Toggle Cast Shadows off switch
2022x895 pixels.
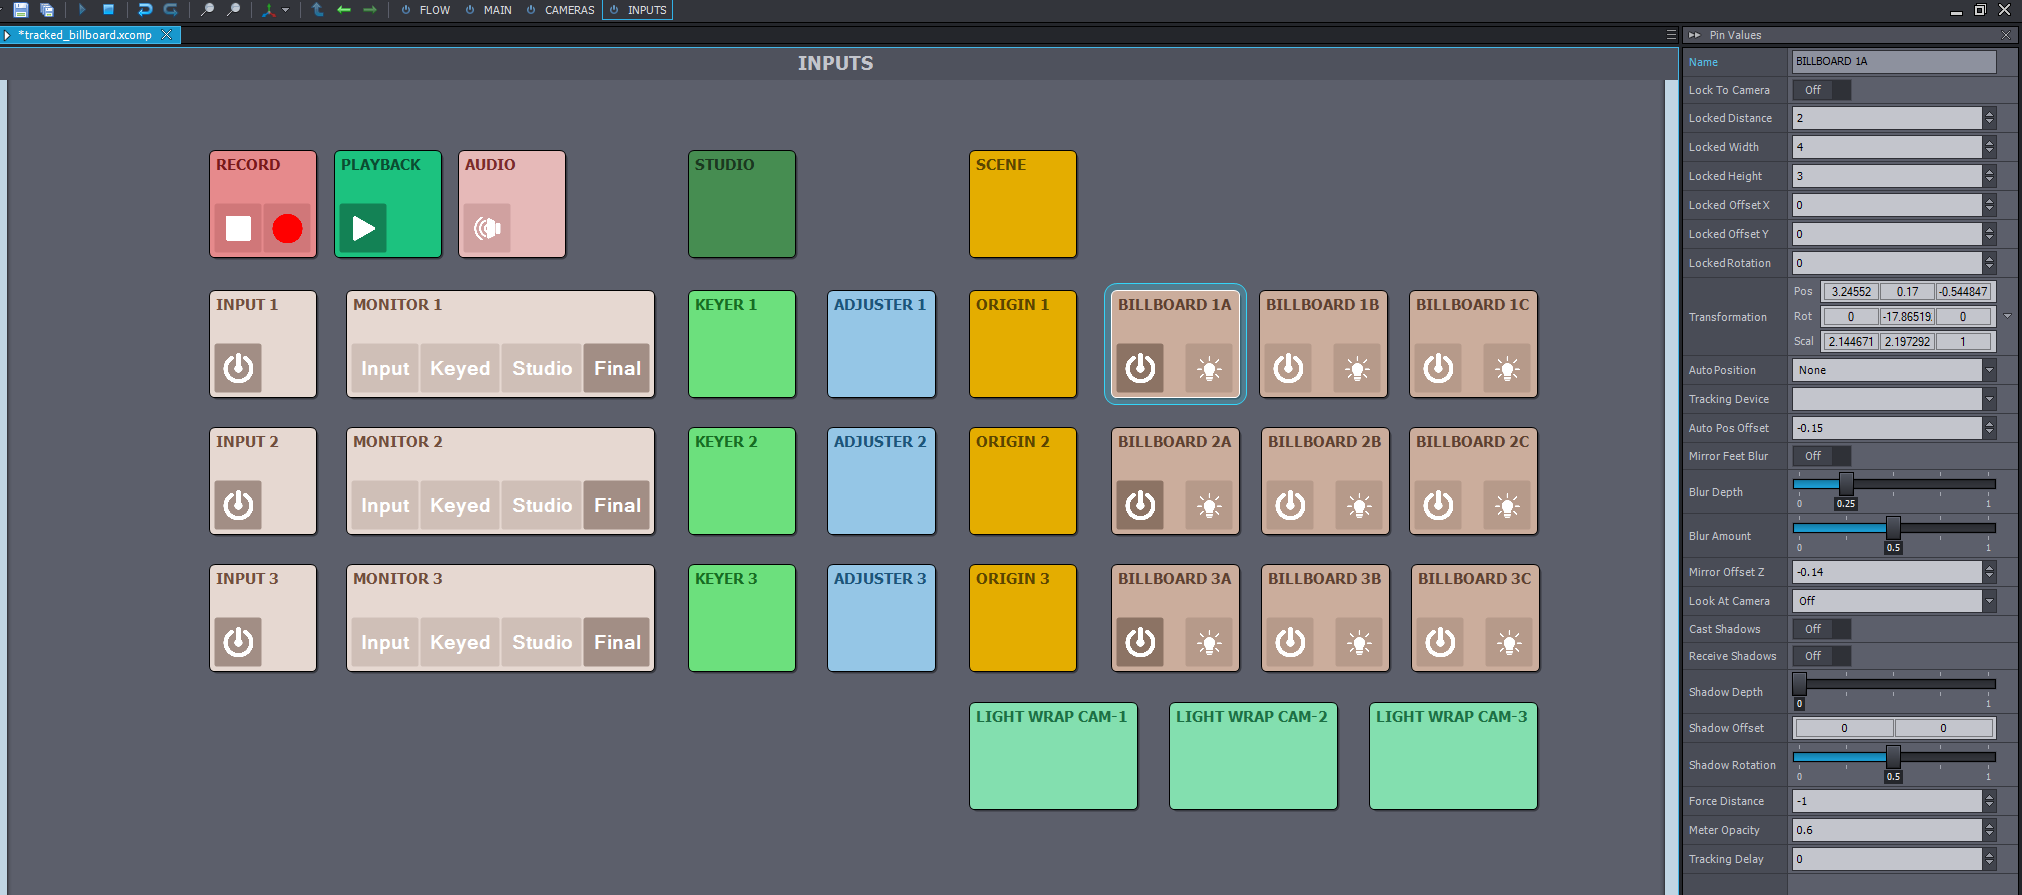tap(1821, 629)
